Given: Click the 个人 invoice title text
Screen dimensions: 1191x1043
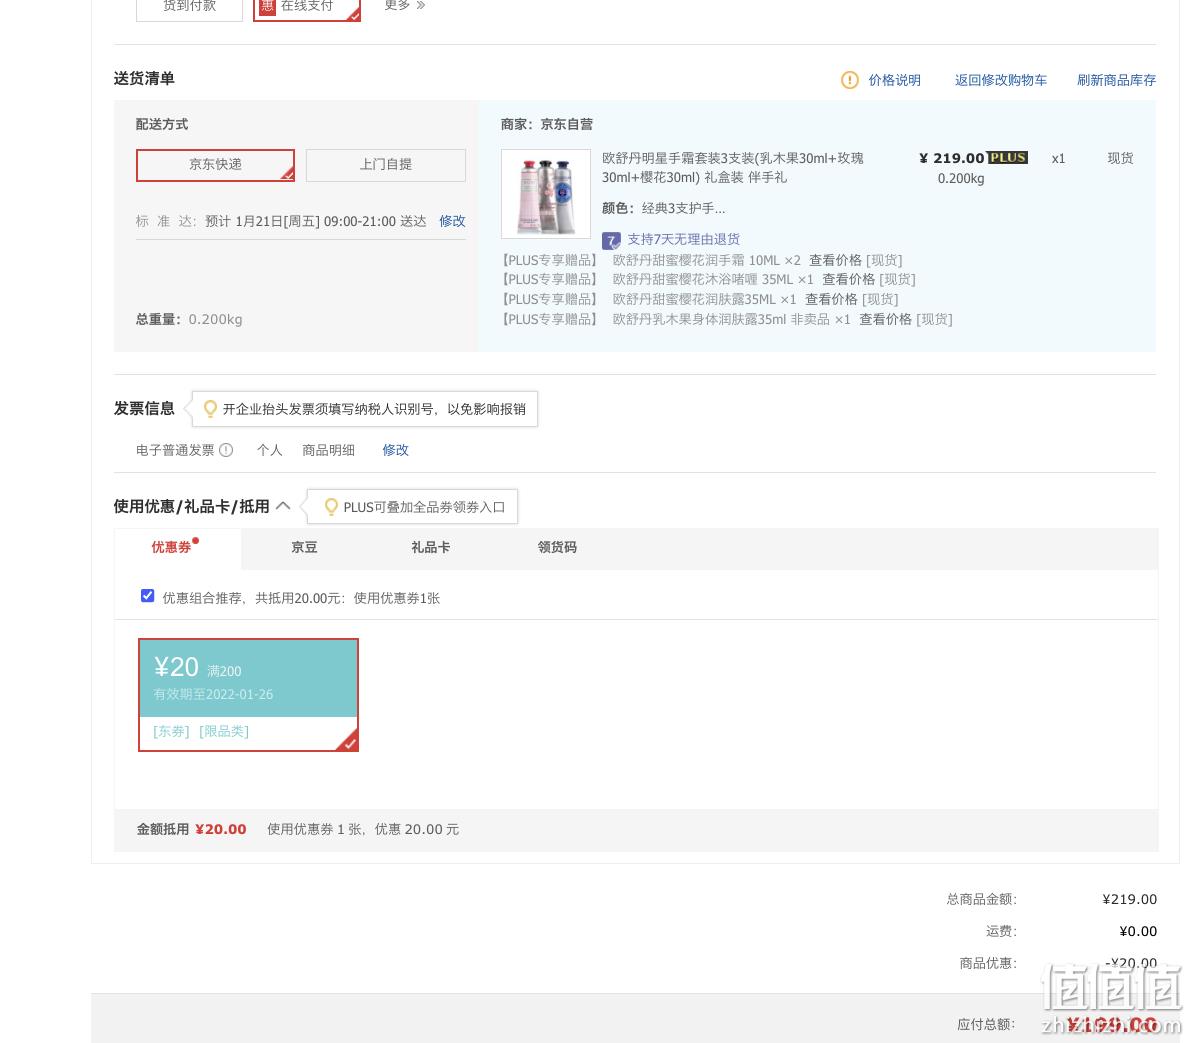Looking at the screenshot, I should tap(270, 450).
